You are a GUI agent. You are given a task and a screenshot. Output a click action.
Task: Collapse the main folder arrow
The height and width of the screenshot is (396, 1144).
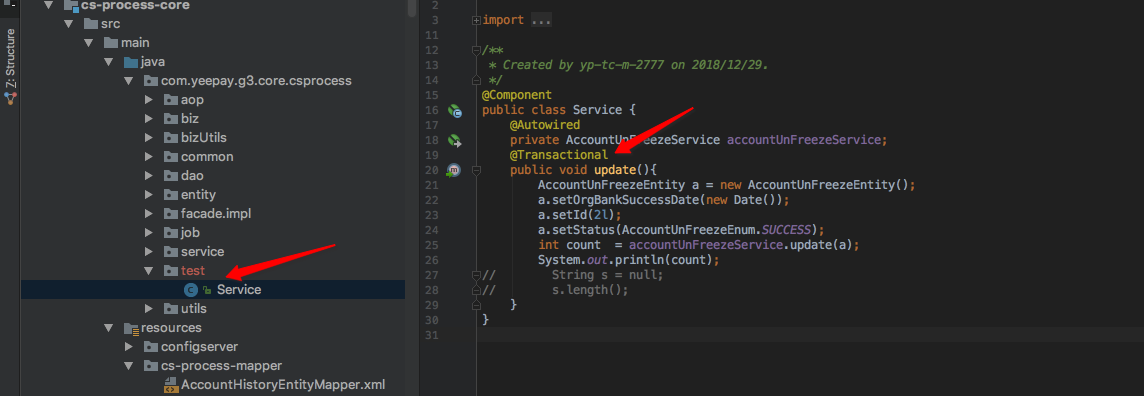click(88, 43)
